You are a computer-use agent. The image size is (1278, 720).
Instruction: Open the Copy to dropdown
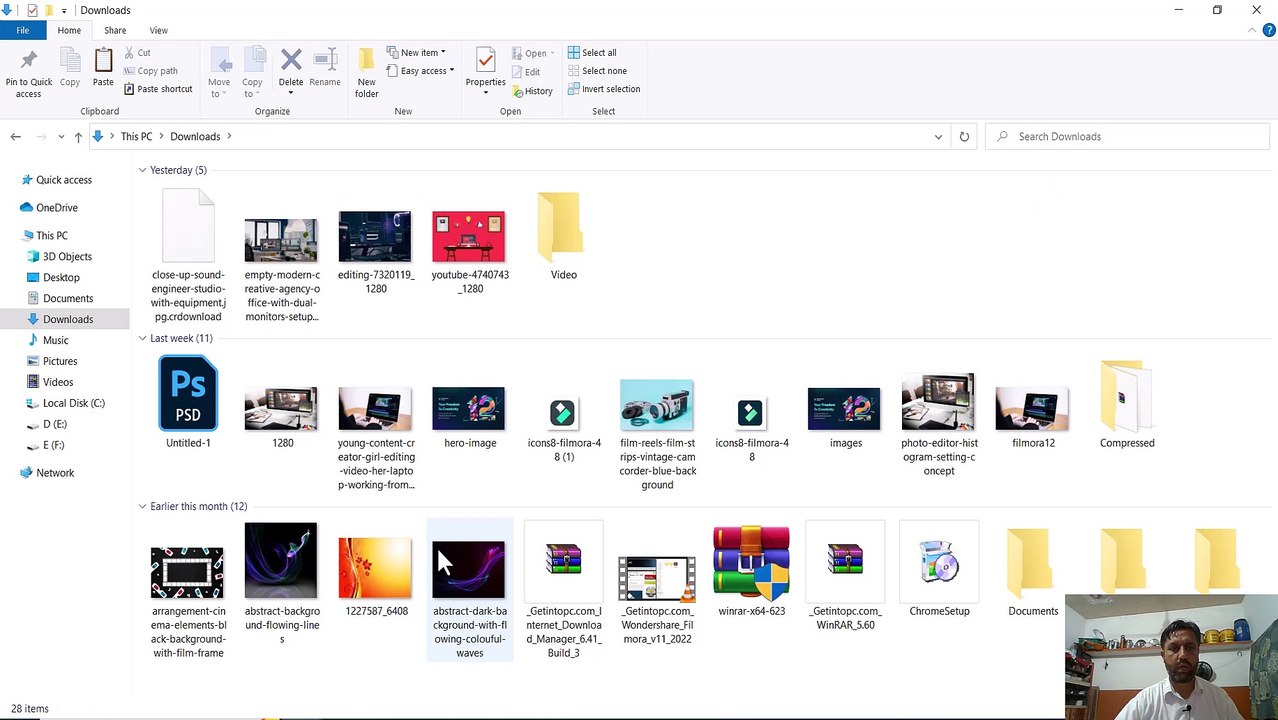pyautogui.click(x=252, y=73)
